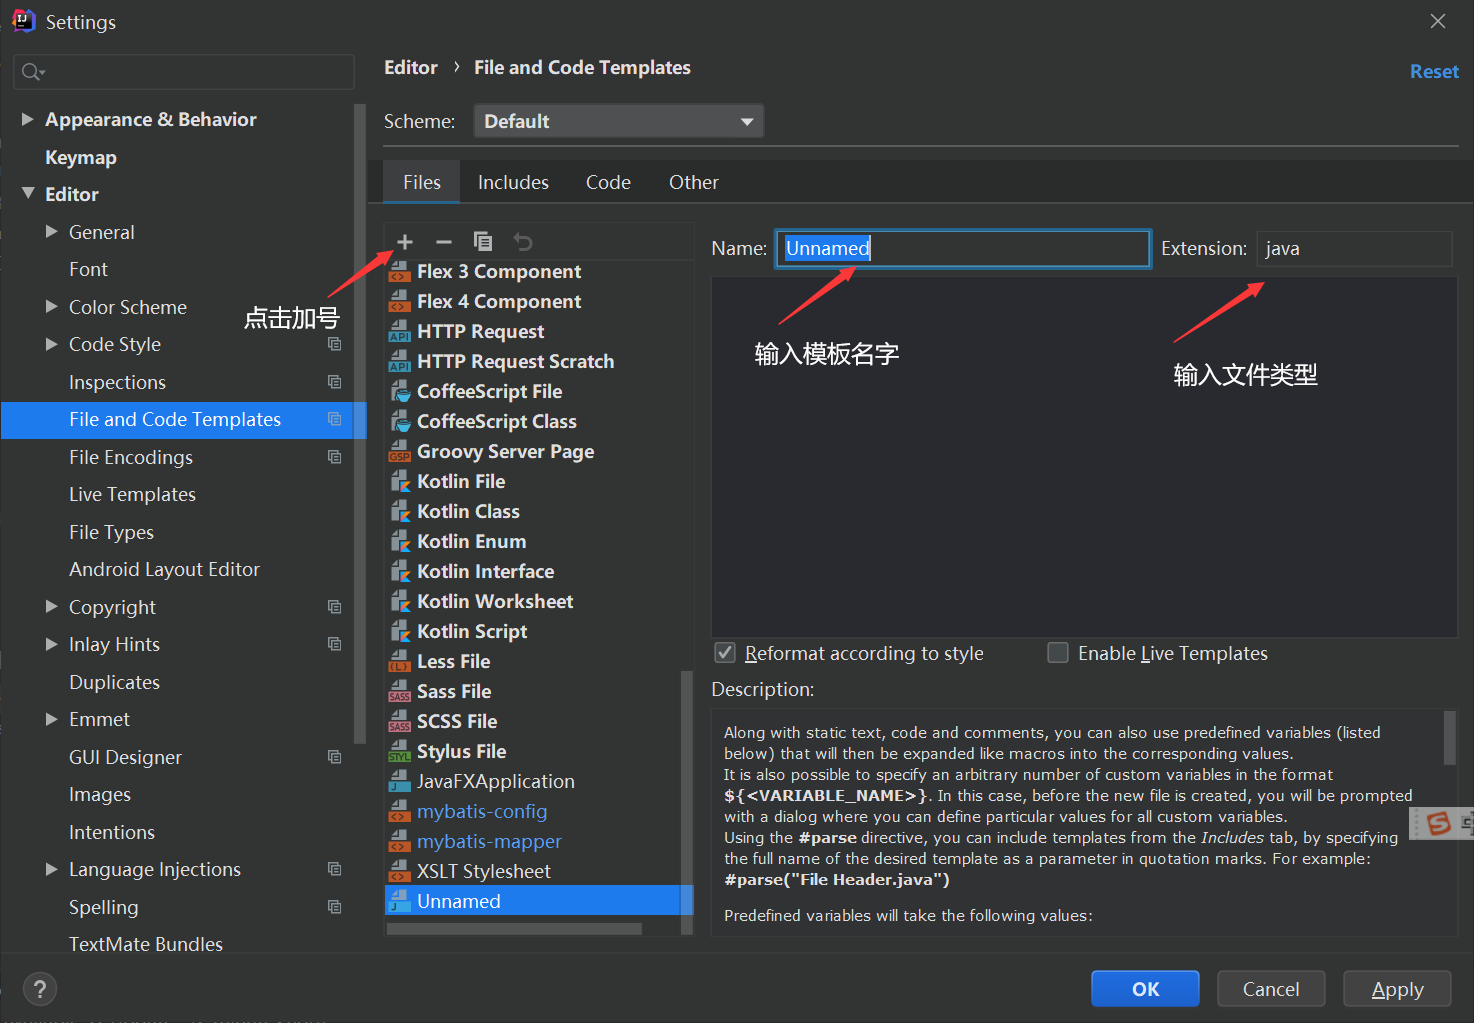Click project-level icon beside Code Style
Viewport: 1474px width, 1023px height.
[335, 344]
